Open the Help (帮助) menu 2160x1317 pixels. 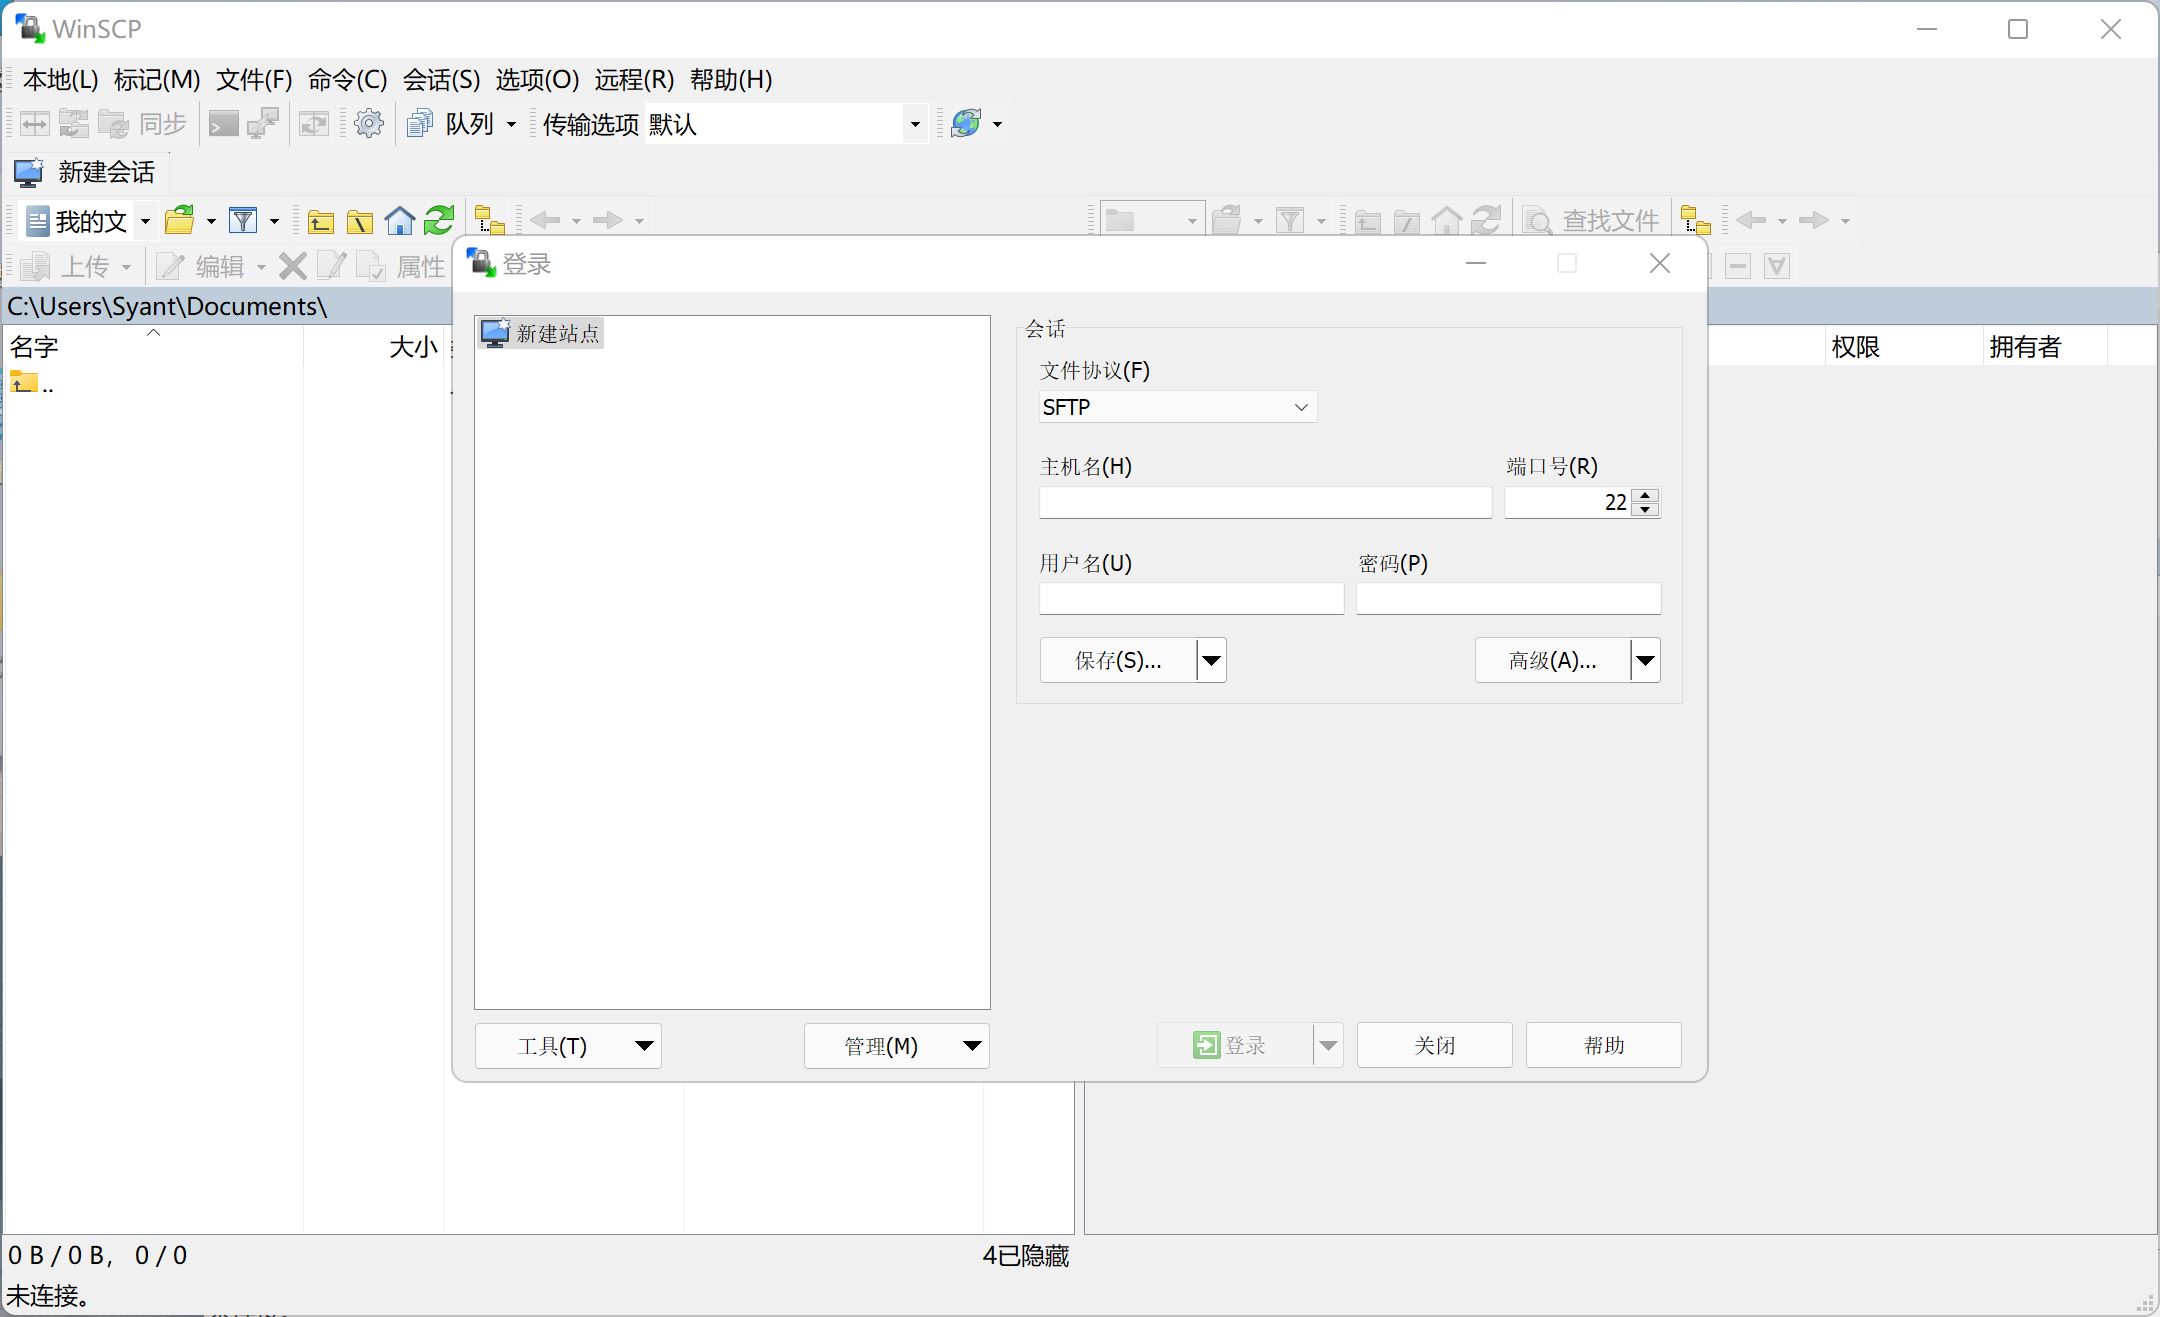click(x=731, y=80)
